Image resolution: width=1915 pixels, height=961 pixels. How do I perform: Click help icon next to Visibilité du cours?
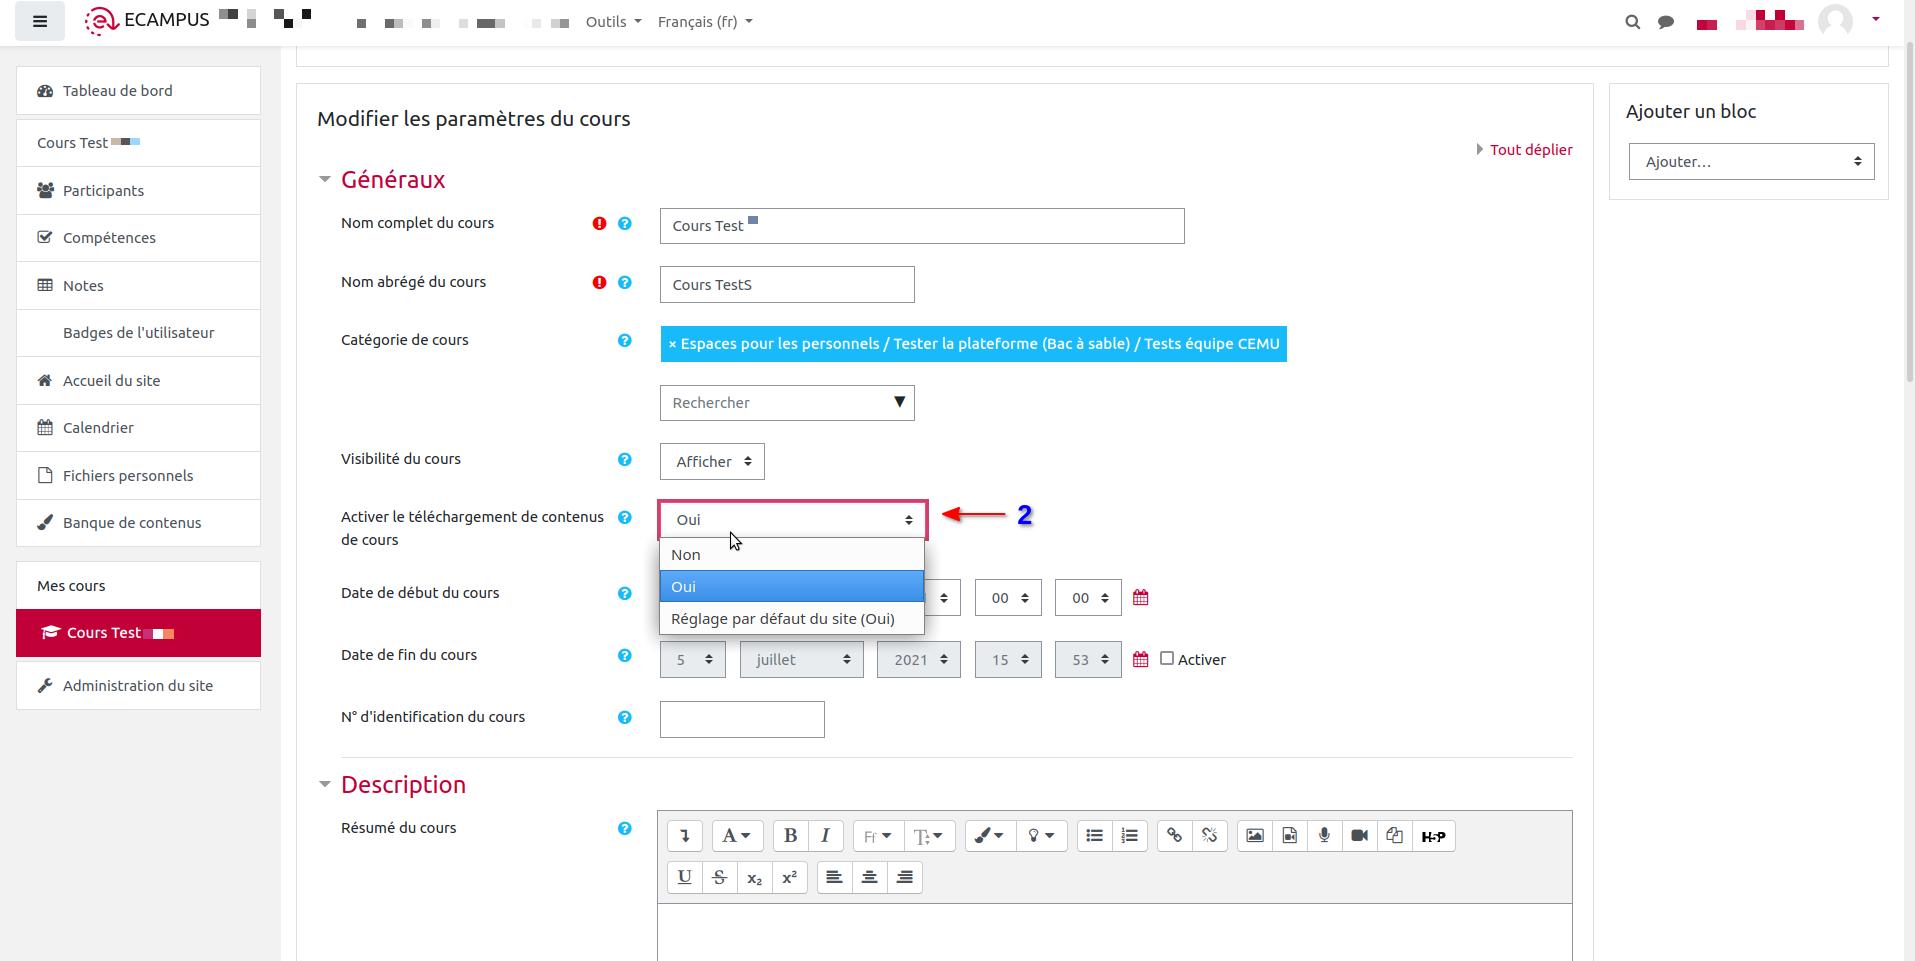click(x=624, y=460)
